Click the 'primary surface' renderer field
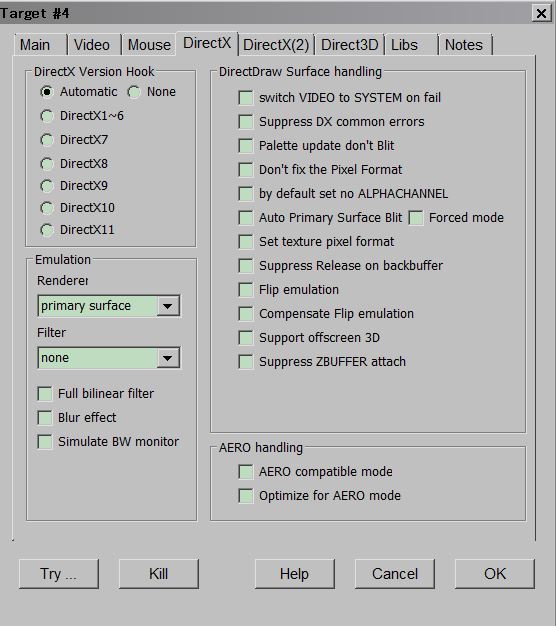Screen dimensions: 556x626 point(98,306)
